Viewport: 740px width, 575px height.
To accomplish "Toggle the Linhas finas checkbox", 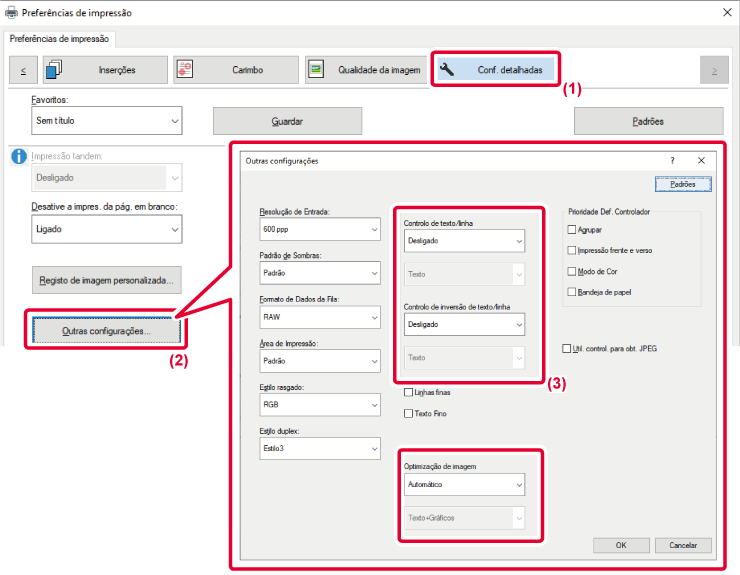I will coord(408,393).
